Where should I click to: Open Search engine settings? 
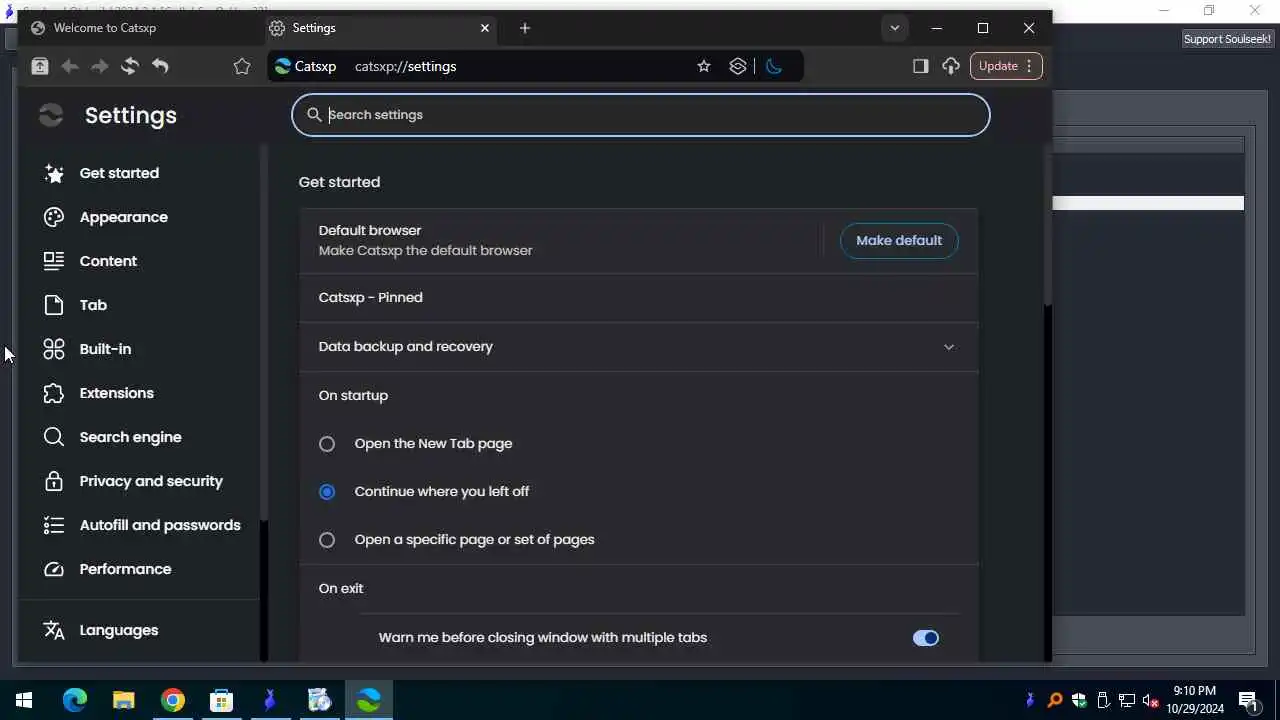(131, 437)
